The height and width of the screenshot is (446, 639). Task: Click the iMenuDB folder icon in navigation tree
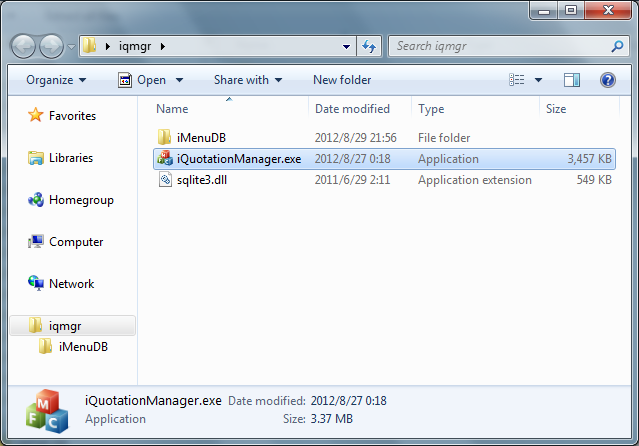point(45,347)
